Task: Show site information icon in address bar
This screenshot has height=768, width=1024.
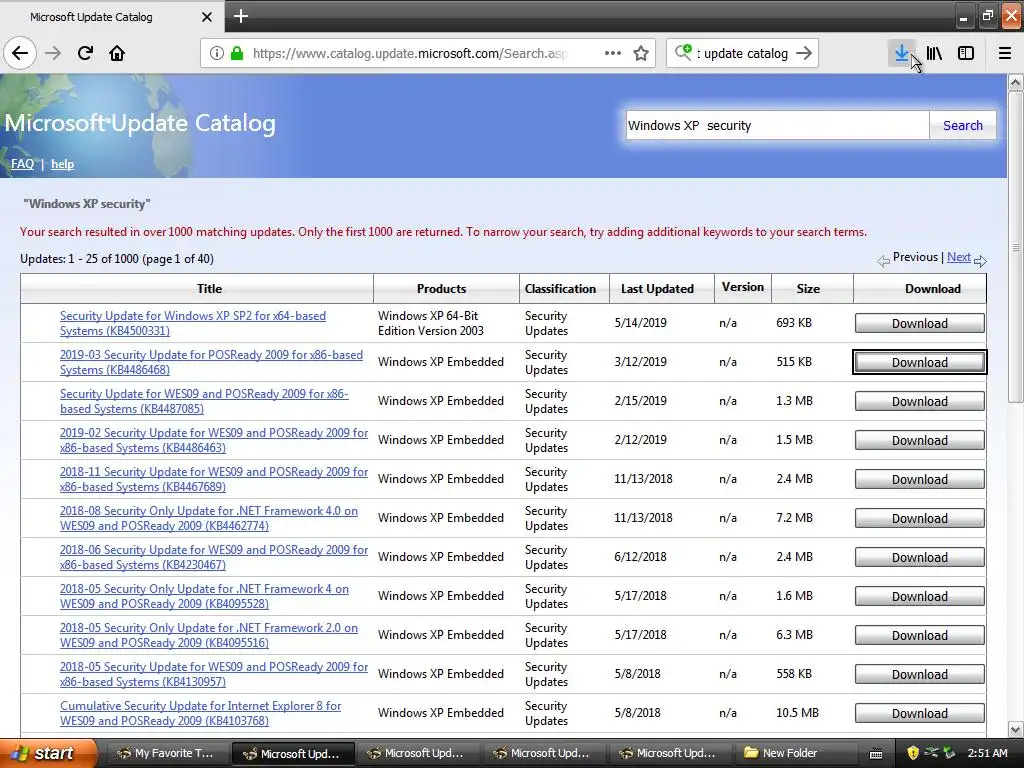Action: coord(217,53)
